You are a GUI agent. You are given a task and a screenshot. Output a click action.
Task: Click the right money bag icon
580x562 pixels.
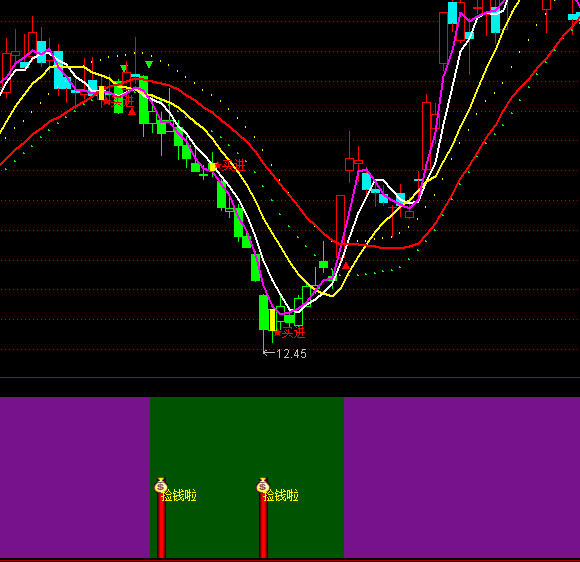click(263, 485)
